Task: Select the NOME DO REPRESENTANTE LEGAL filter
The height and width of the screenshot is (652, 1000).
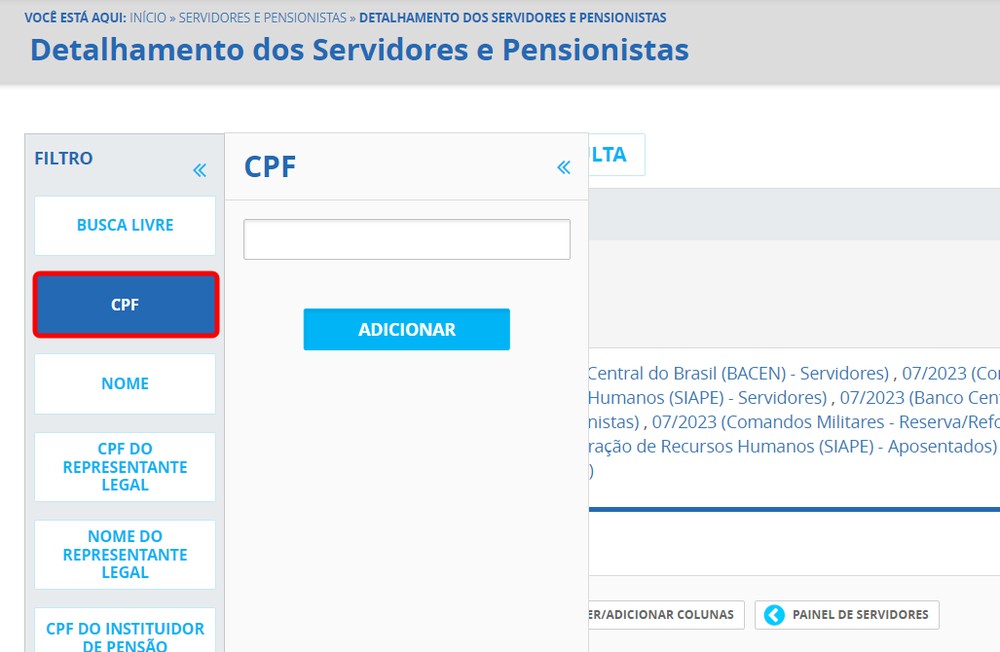Action: point(124,554)
